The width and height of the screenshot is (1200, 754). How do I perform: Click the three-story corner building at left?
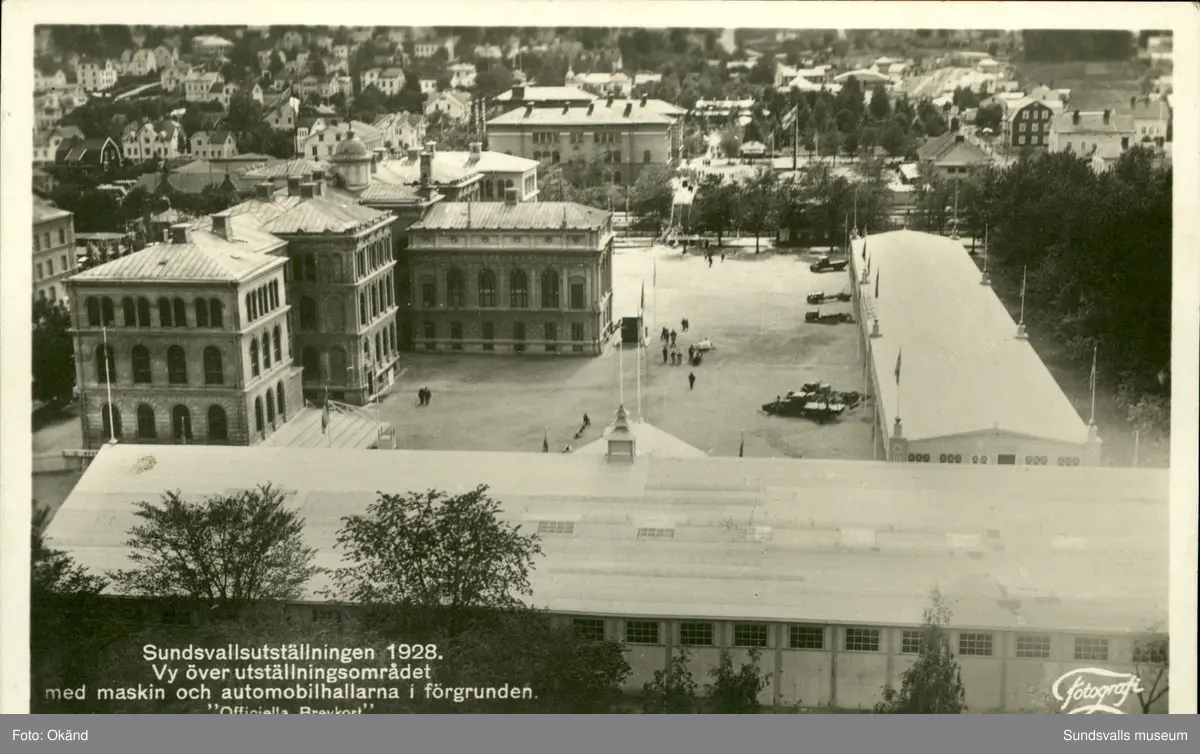pyautogui.click(x=180, y=340)
